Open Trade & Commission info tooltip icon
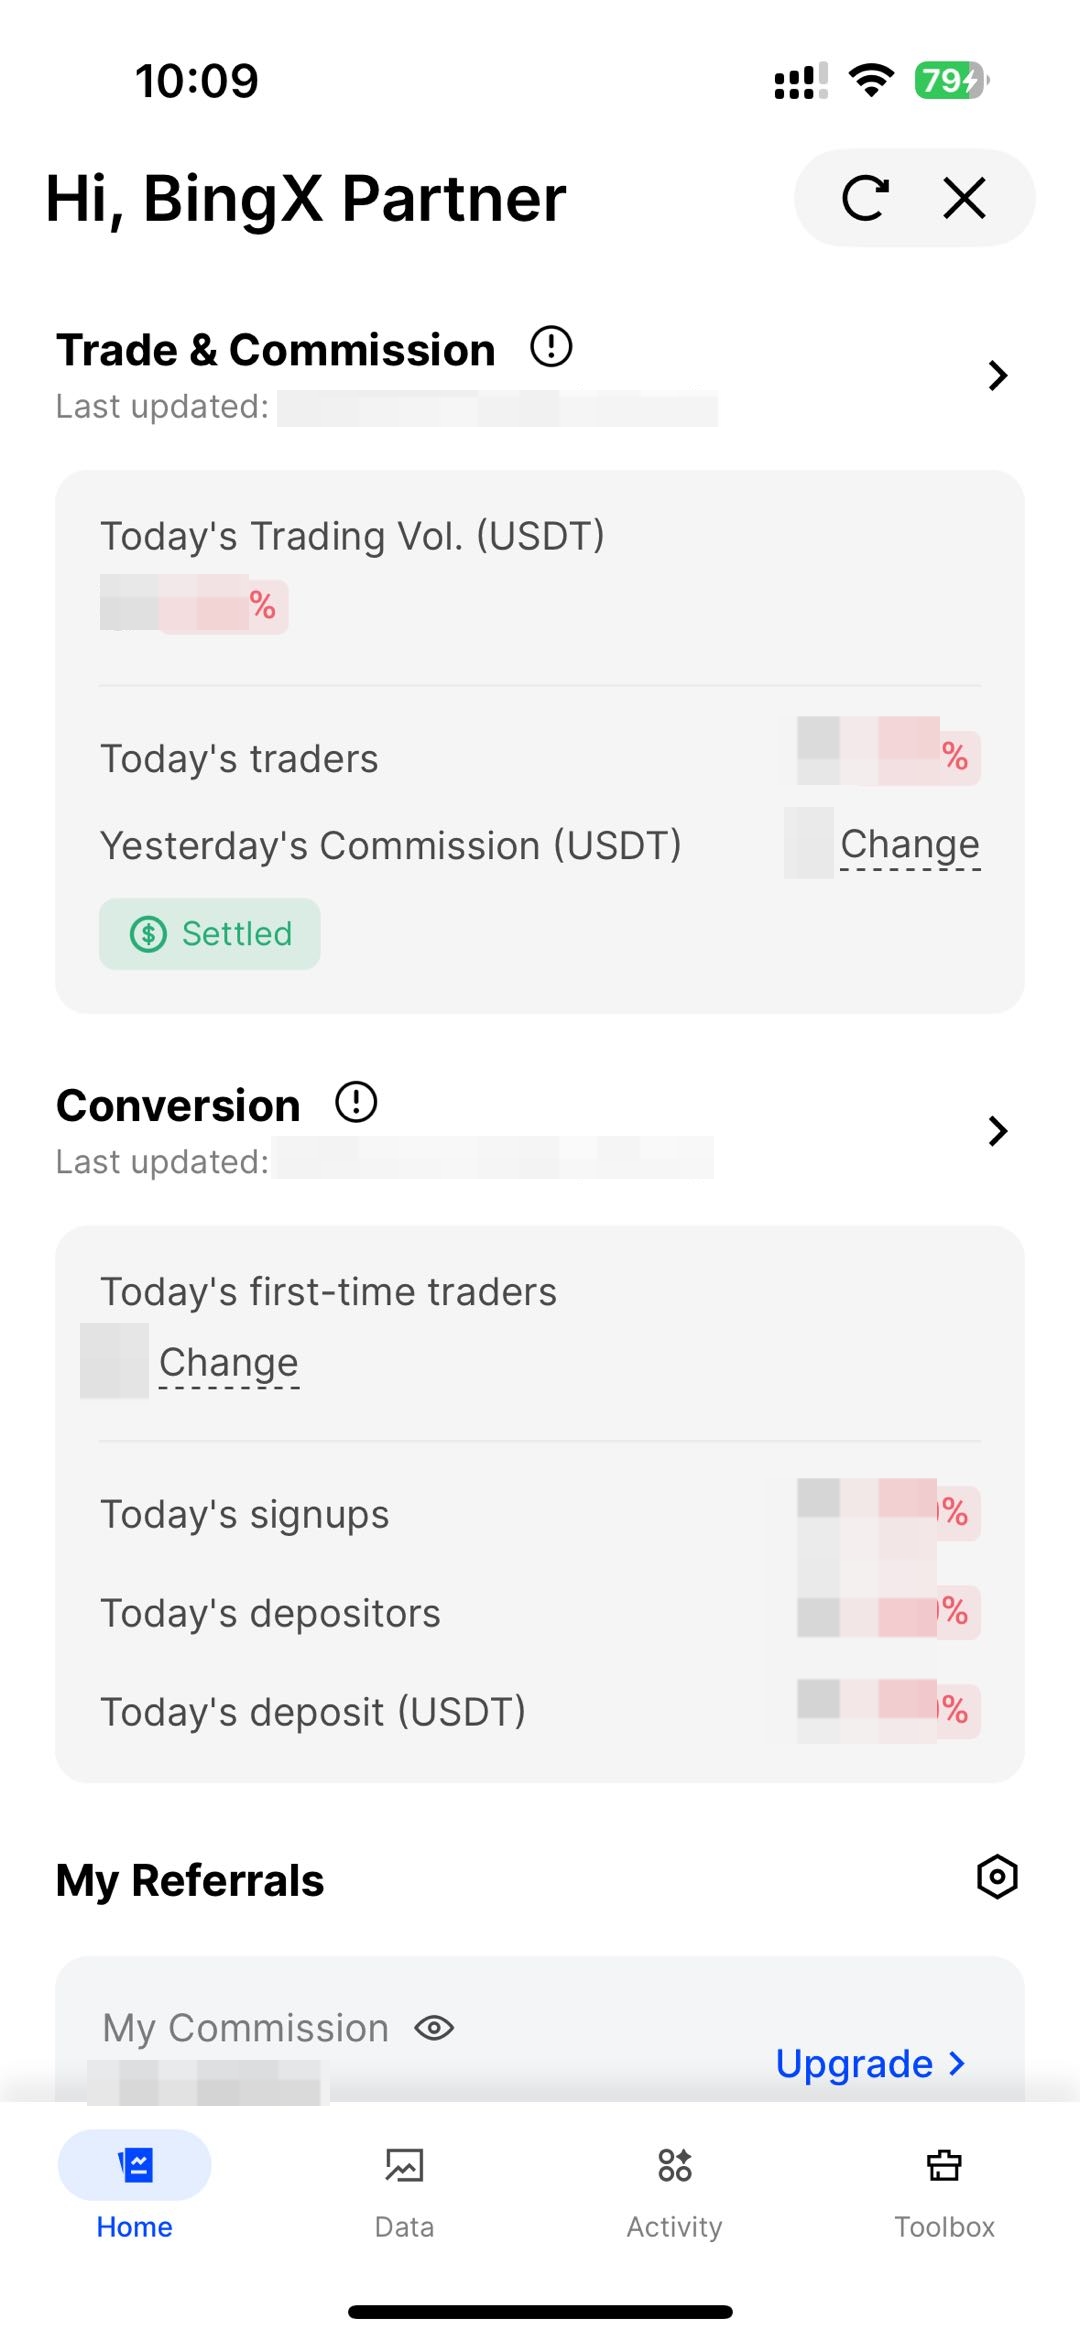 click(x=551, y=347)
